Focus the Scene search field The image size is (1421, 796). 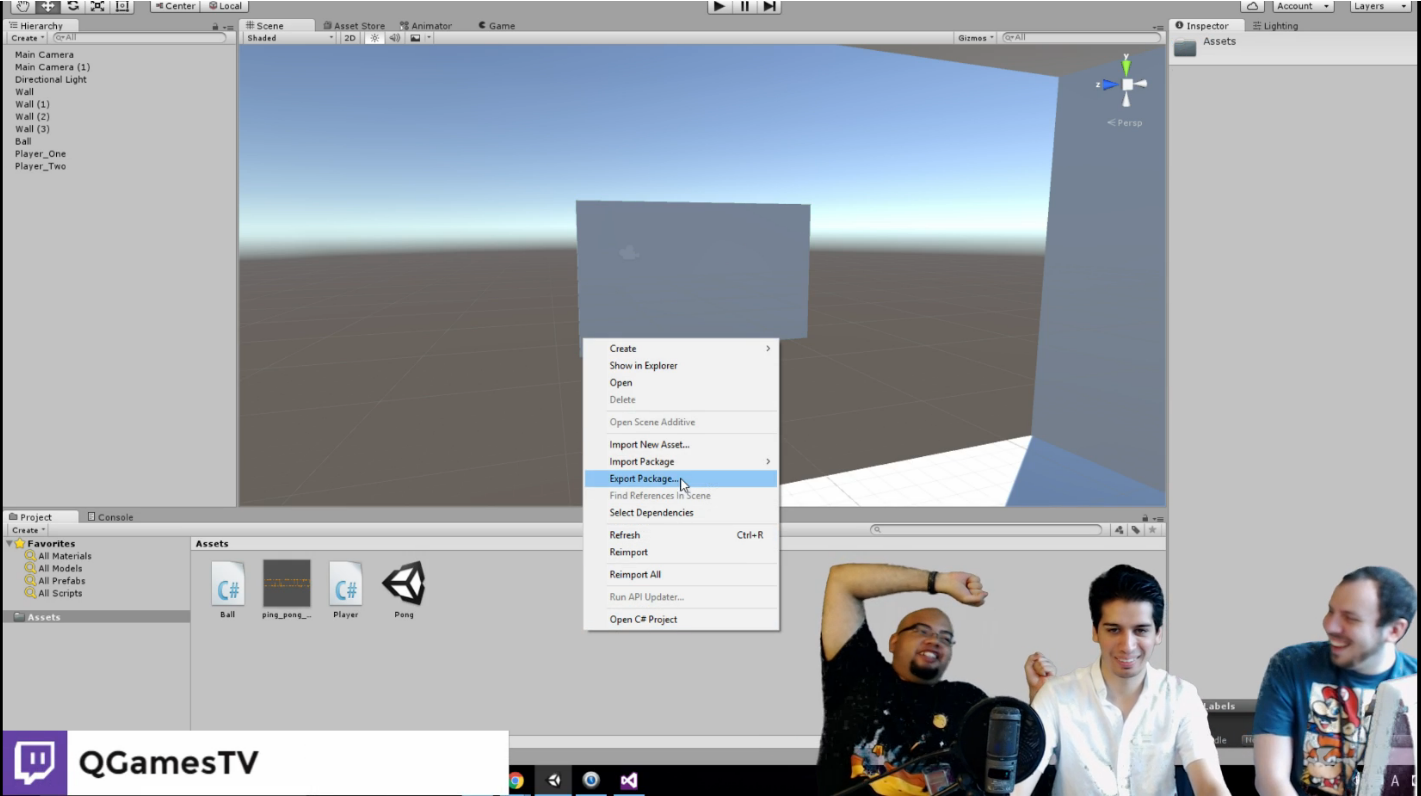coord(1082,38)
